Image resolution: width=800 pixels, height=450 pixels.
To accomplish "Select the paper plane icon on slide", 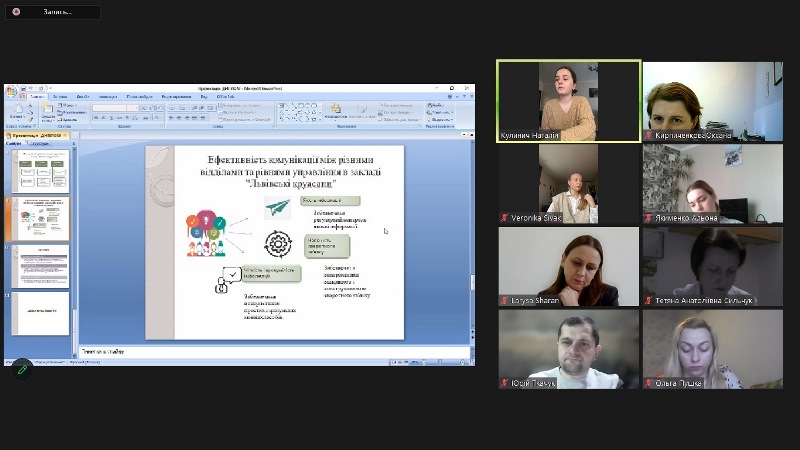I will click(x=278, y=208).
